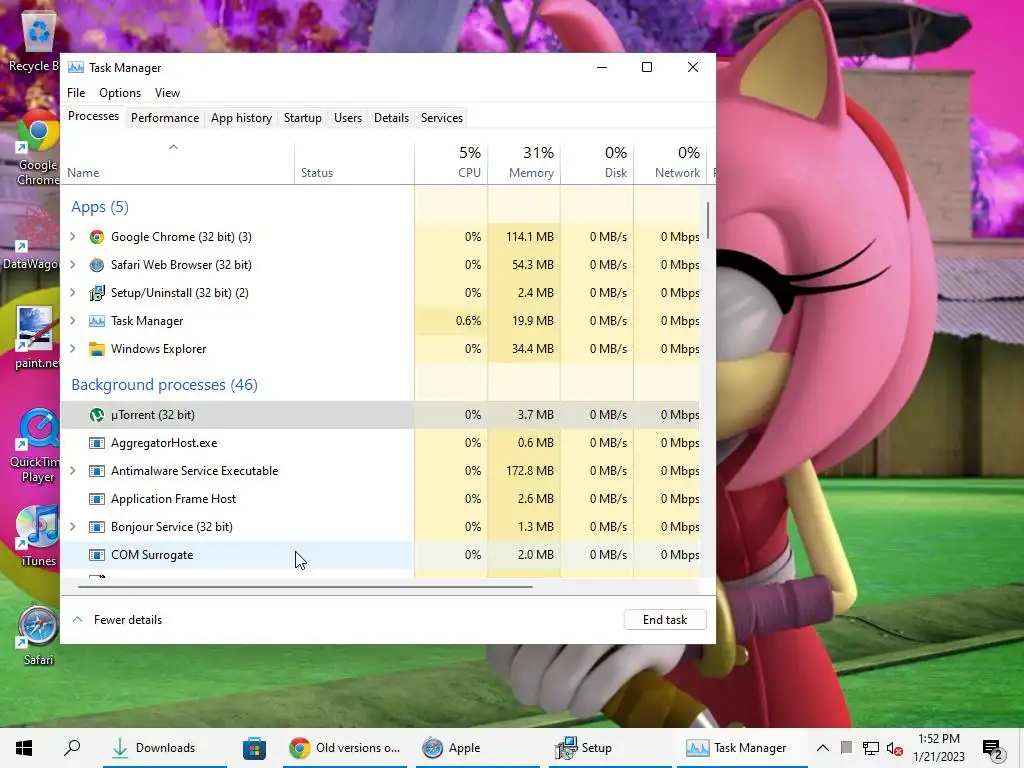
Task: Select the Apps (5) group header
Action: pos(100,207)
